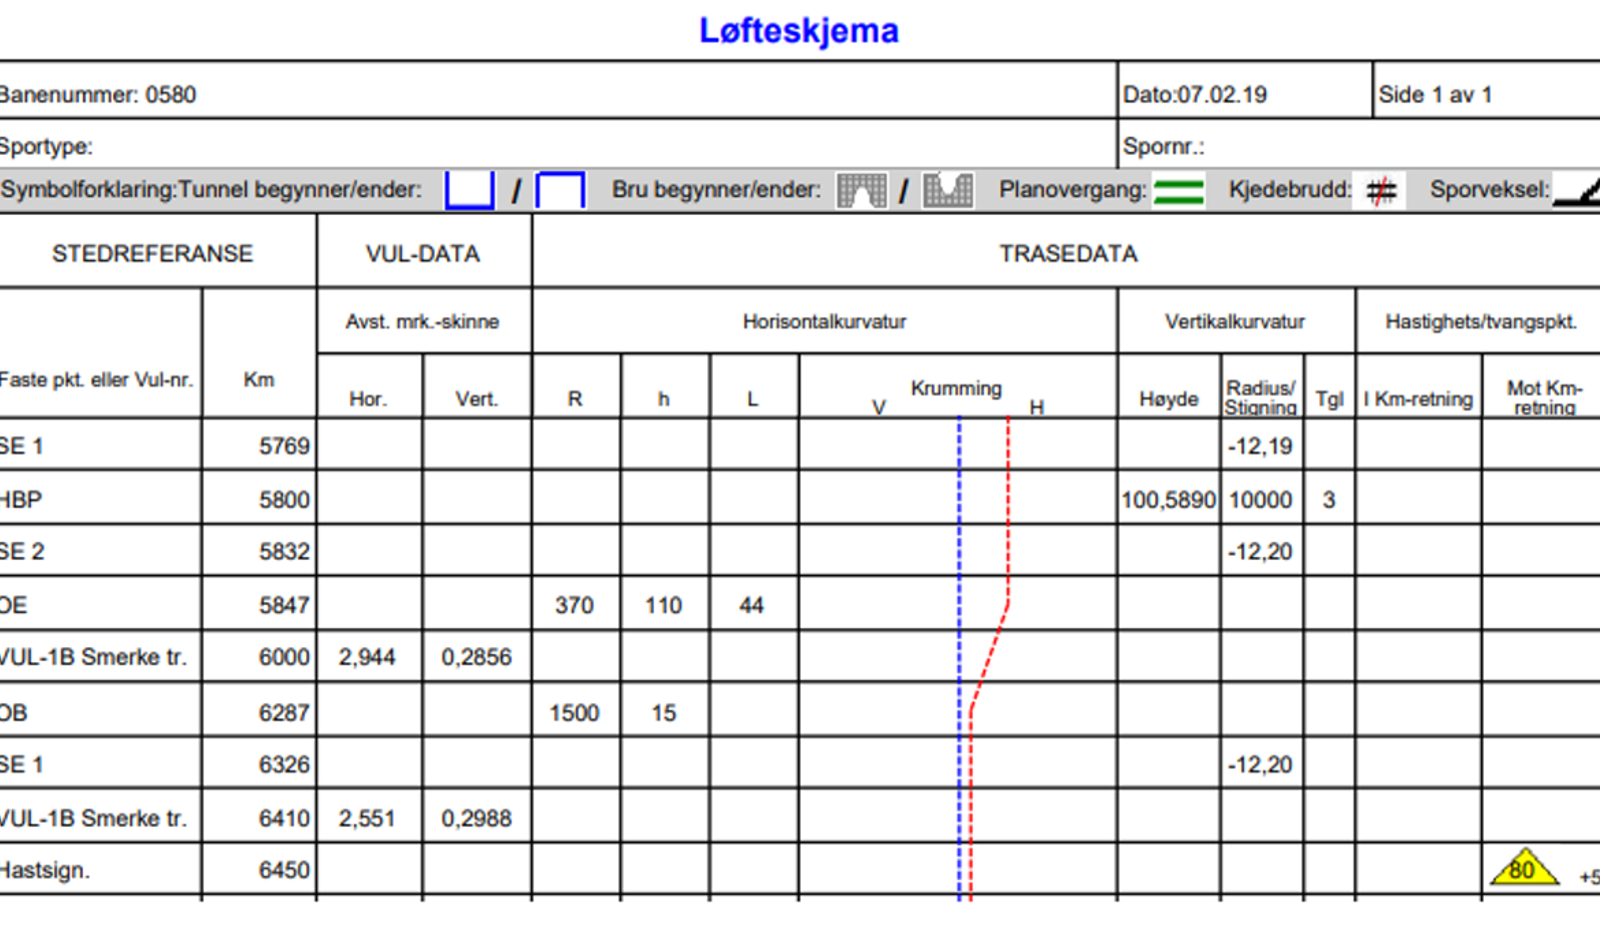The height and width of the screenshot is (947, 1600).
Task: Click the Avst. mrk.-skinne subheader
Action: (422, 322)
